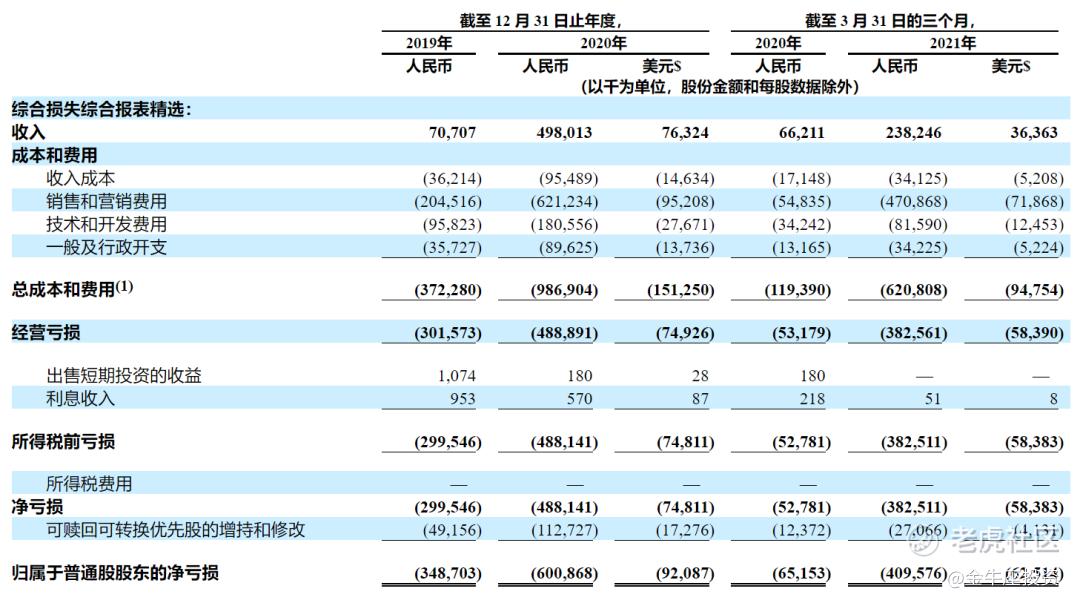
Task: Click the row label 所得税前亏损
Action: (63, 442)
